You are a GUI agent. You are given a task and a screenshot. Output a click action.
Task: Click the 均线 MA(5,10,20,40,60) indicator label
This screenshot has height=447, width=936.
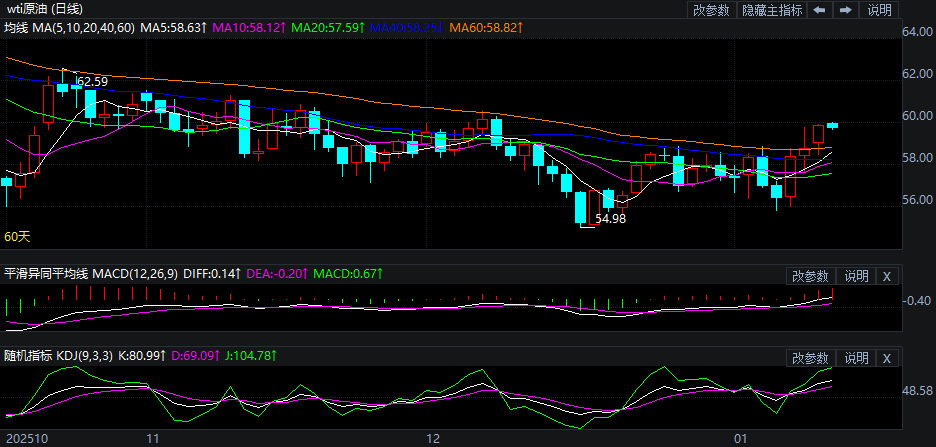point(68,27)
